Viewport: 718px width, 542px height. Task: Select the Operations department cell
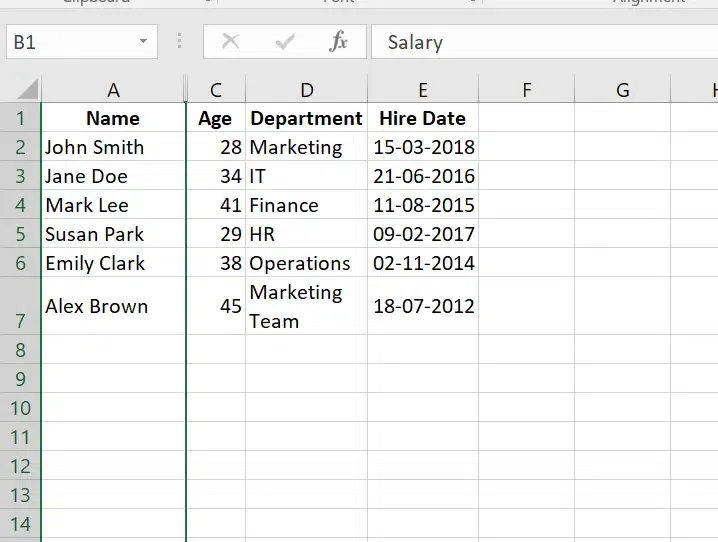(x=306, y=262)
